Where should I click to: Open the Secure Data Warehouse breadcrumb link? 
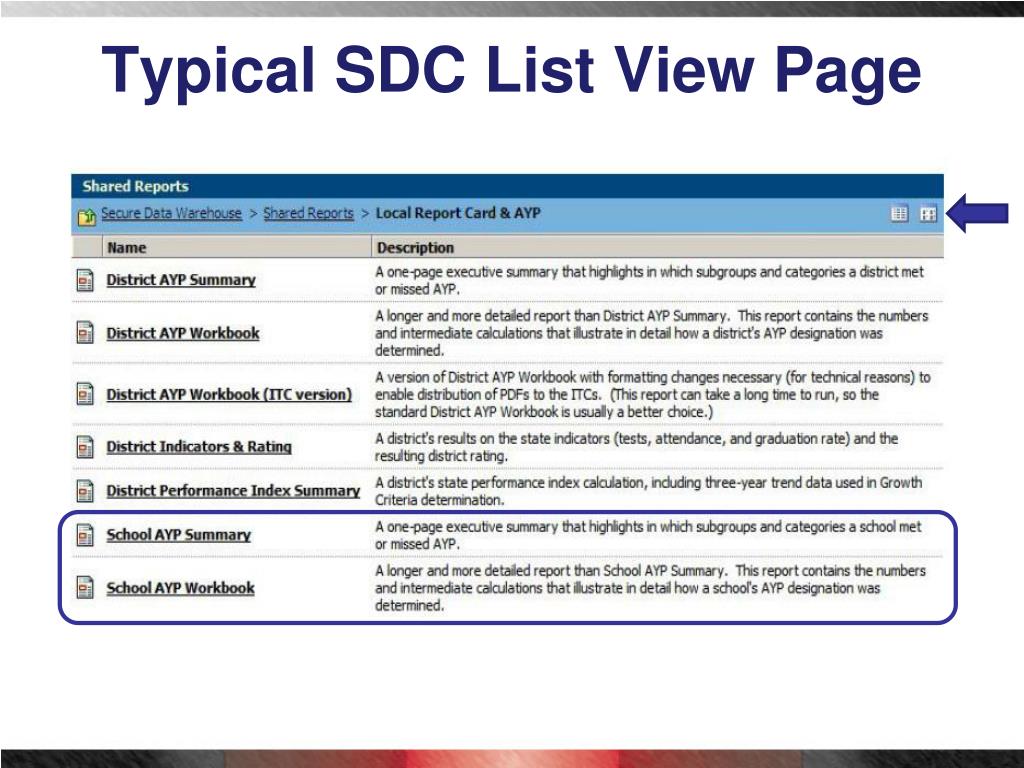click(171, 214)
